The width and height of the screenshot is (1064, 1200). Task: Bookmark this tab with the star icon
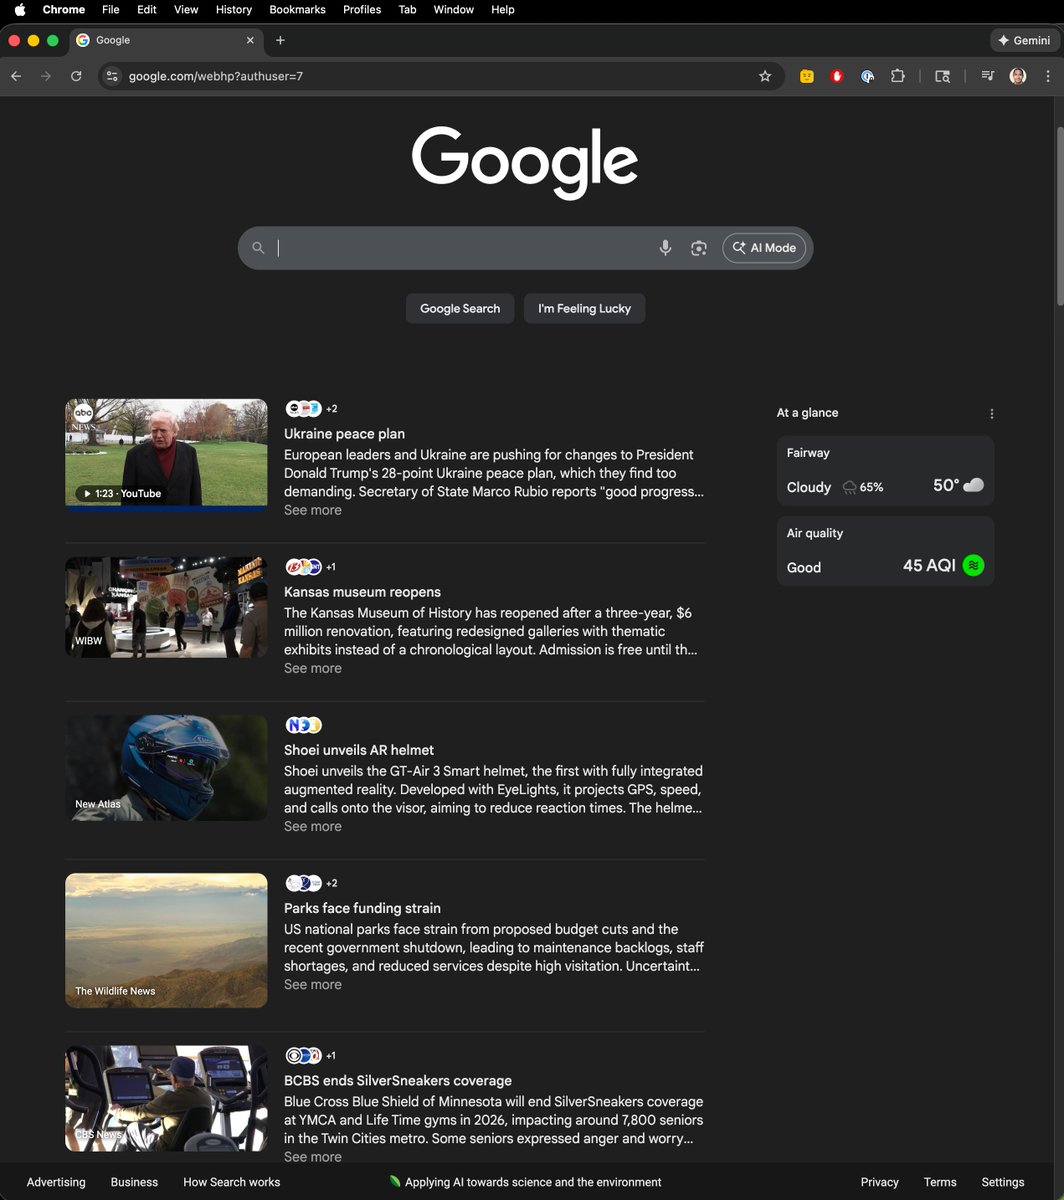(x=765, y=76)
